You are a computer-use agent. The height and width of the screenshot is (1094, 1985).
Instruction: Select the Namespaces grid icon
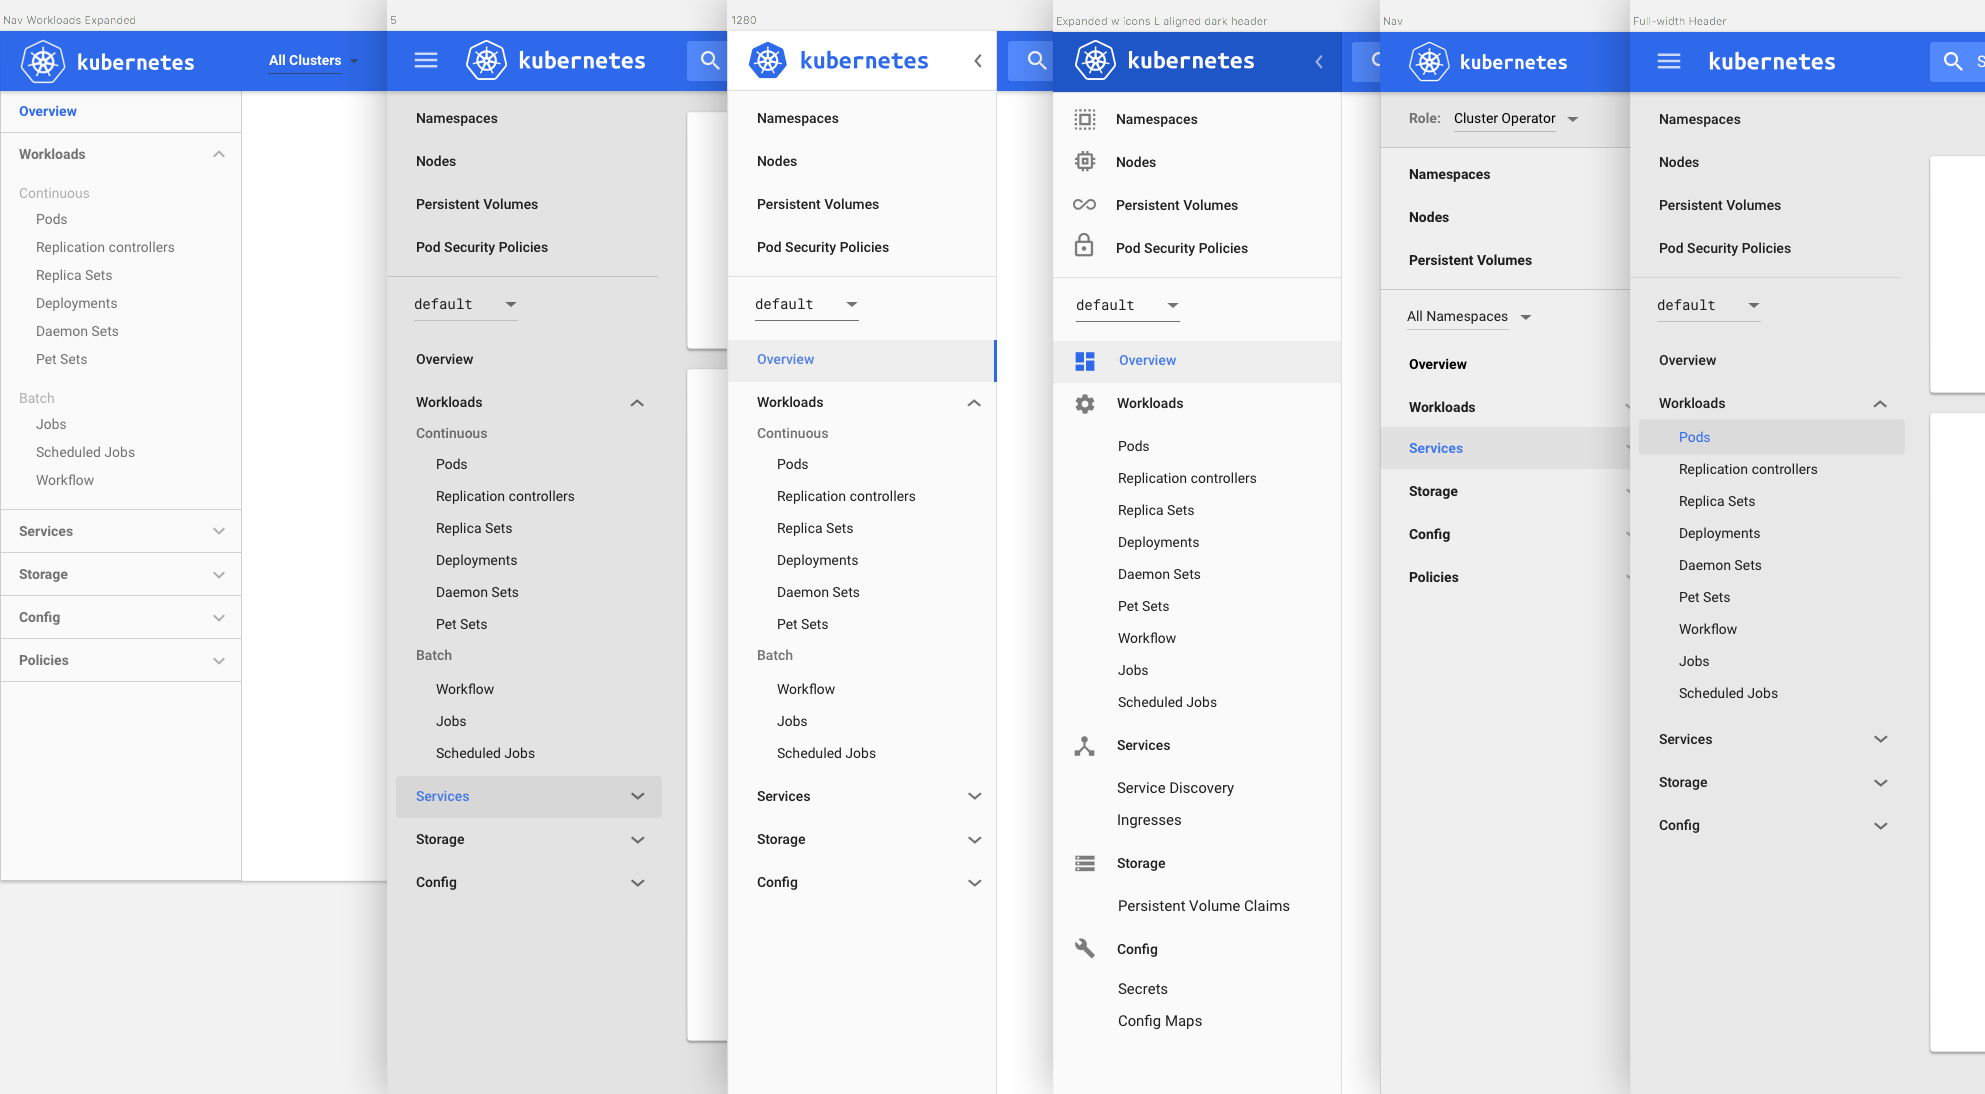coord(1085,119)
